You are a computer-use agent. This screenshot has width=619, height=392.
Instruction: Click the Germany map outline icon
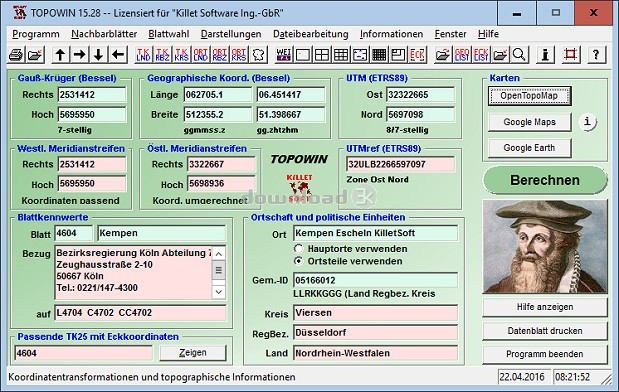[259, 54]
